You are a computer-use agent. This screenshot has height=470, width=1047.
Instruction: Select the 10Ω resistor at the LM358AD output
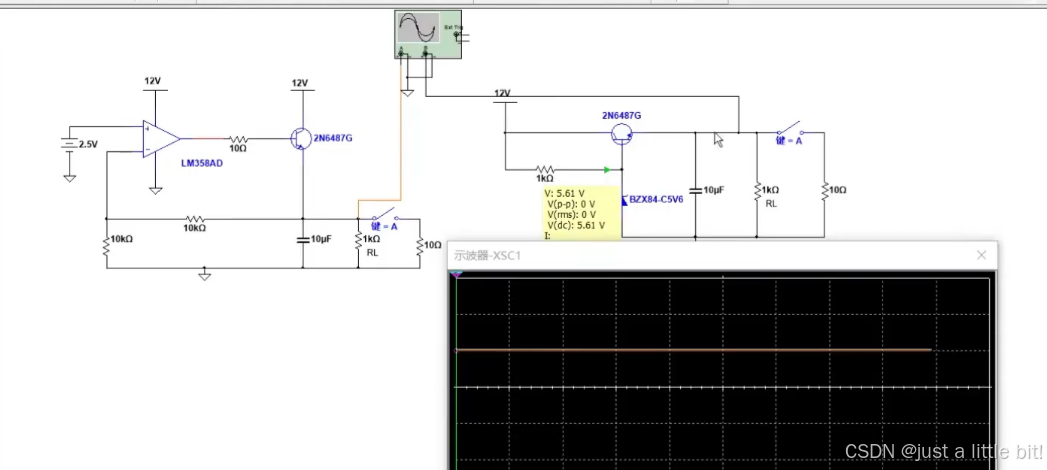[238, 139]
